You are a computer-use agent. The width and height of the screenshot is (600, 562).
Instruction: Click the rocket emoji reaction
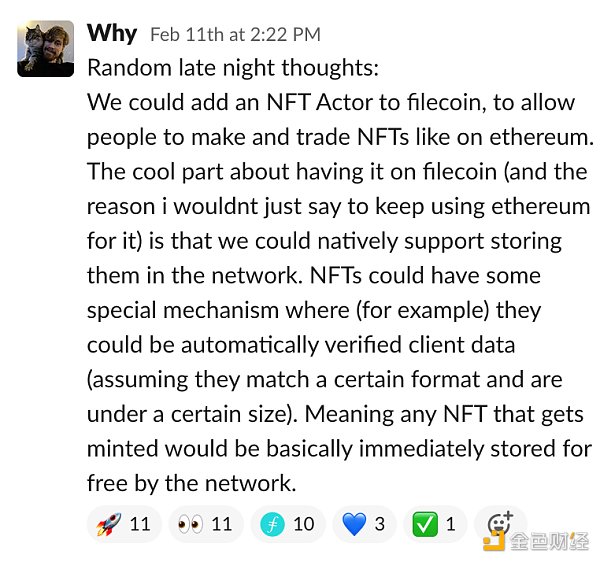(x=124, y=524)
